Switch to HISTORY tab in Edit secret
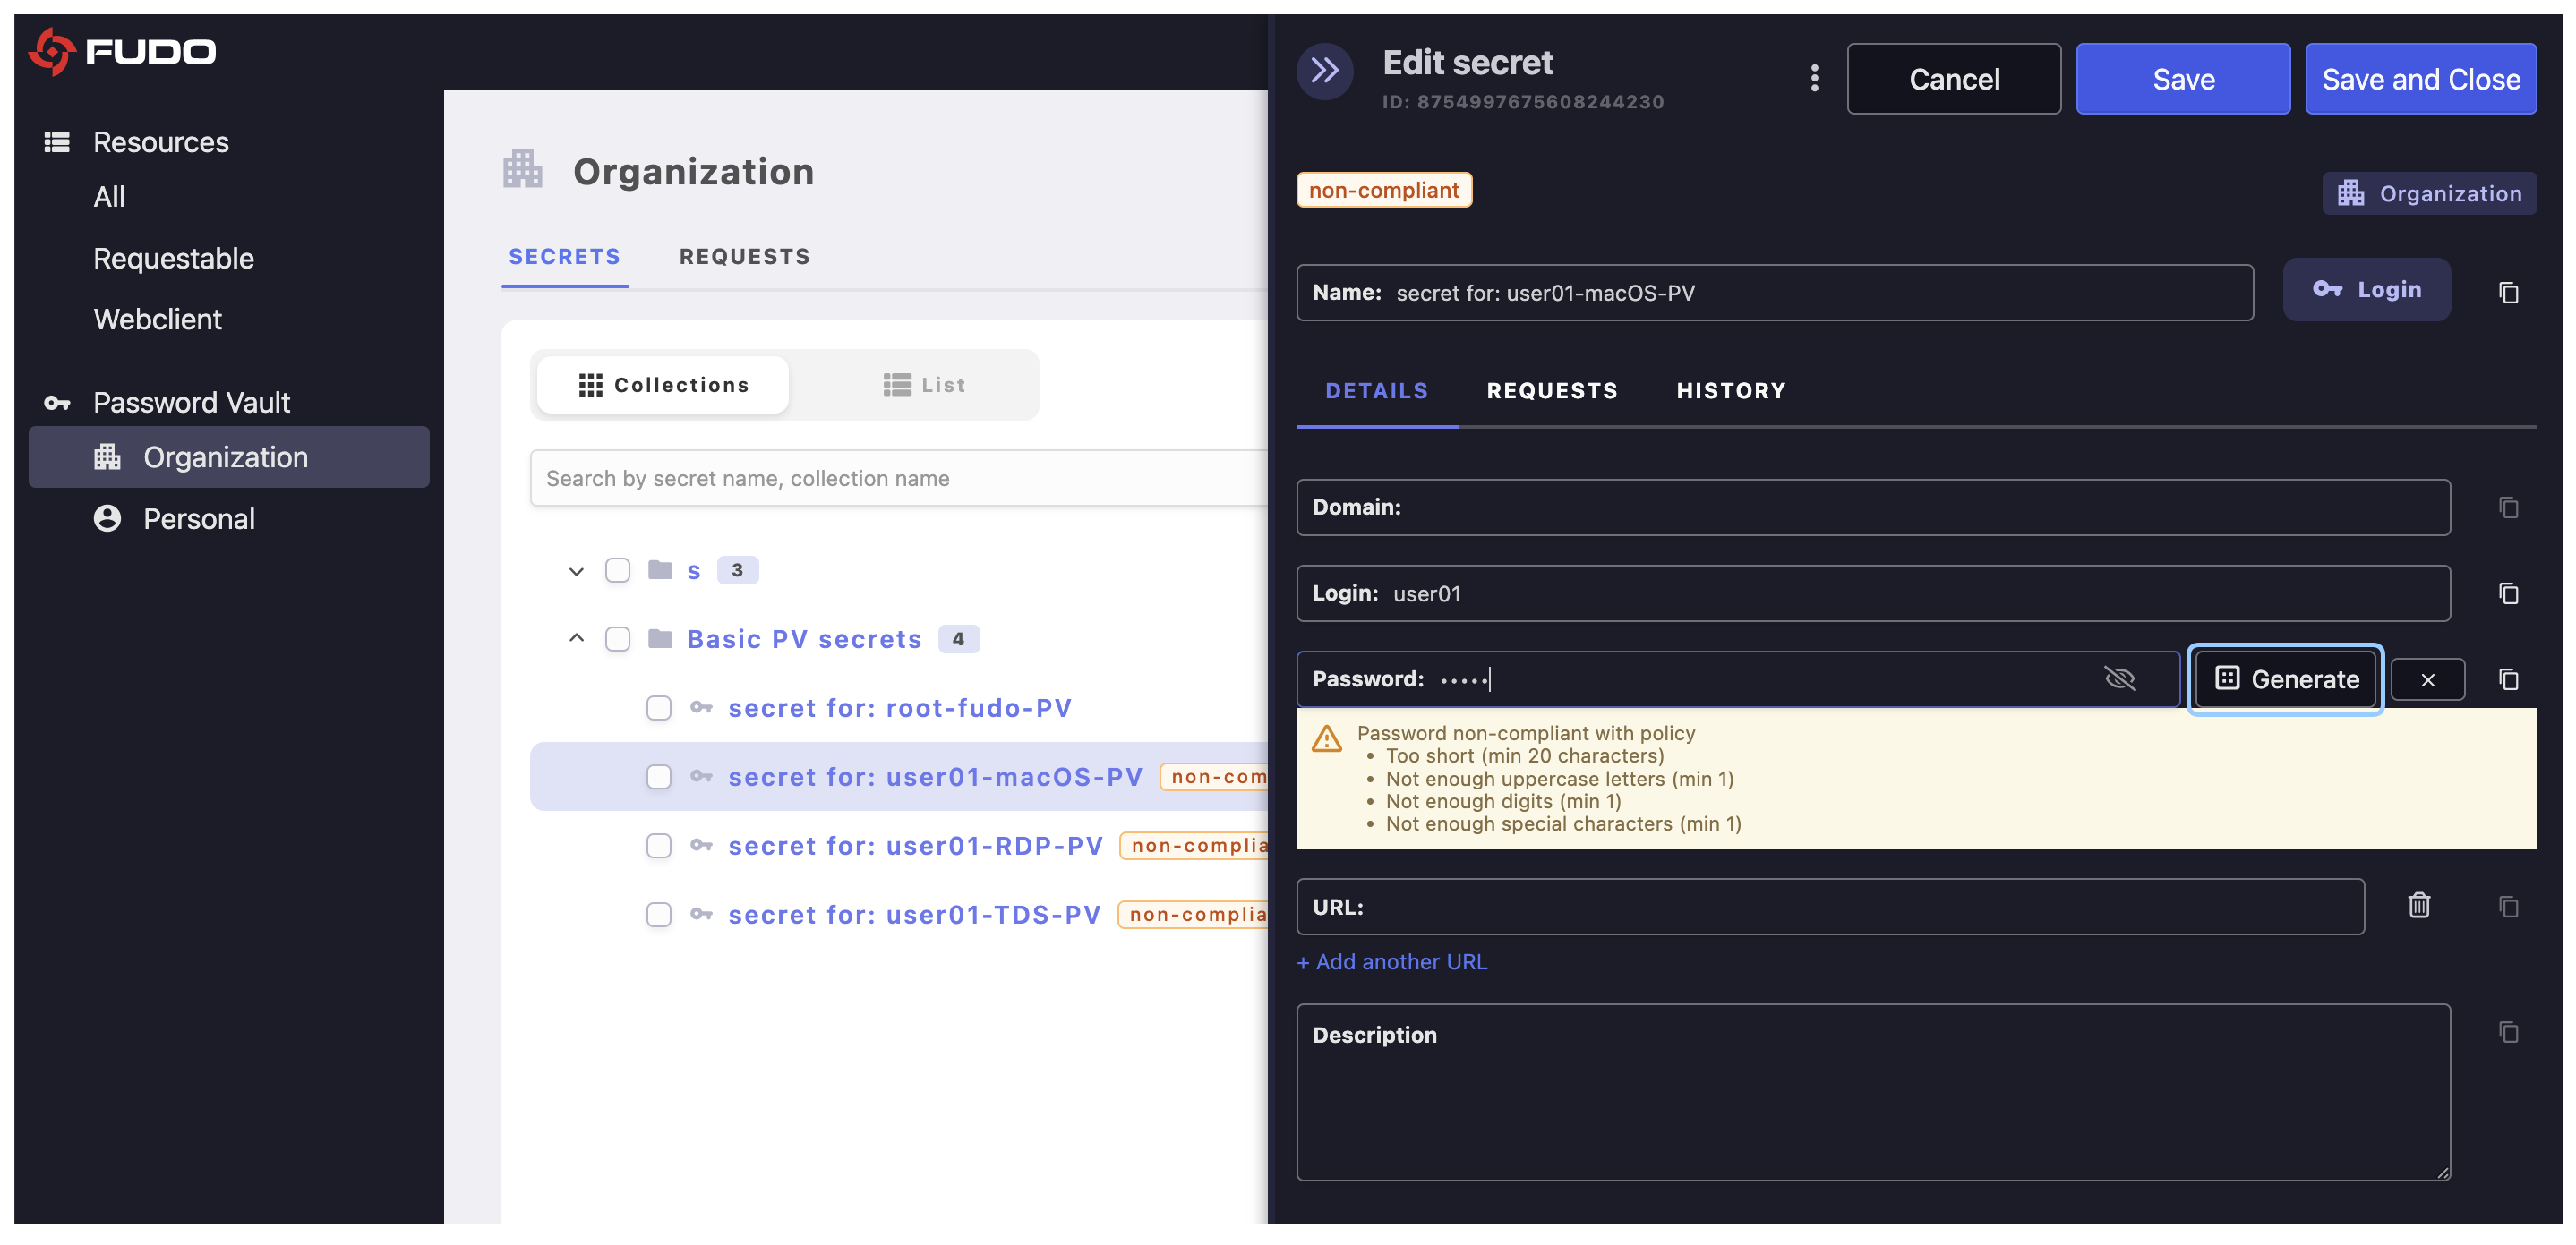2576x1245 pixels. pos(1731,391)
